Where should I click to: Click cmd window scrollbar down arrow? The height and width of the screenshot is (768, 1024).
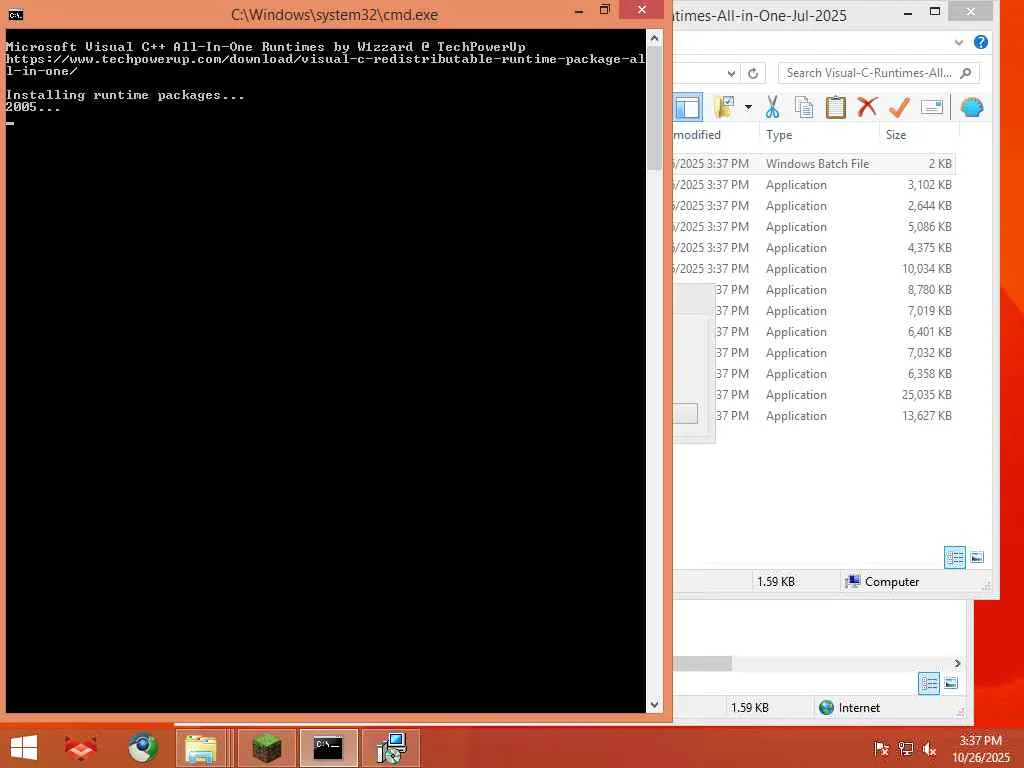(x=654, y=705)
